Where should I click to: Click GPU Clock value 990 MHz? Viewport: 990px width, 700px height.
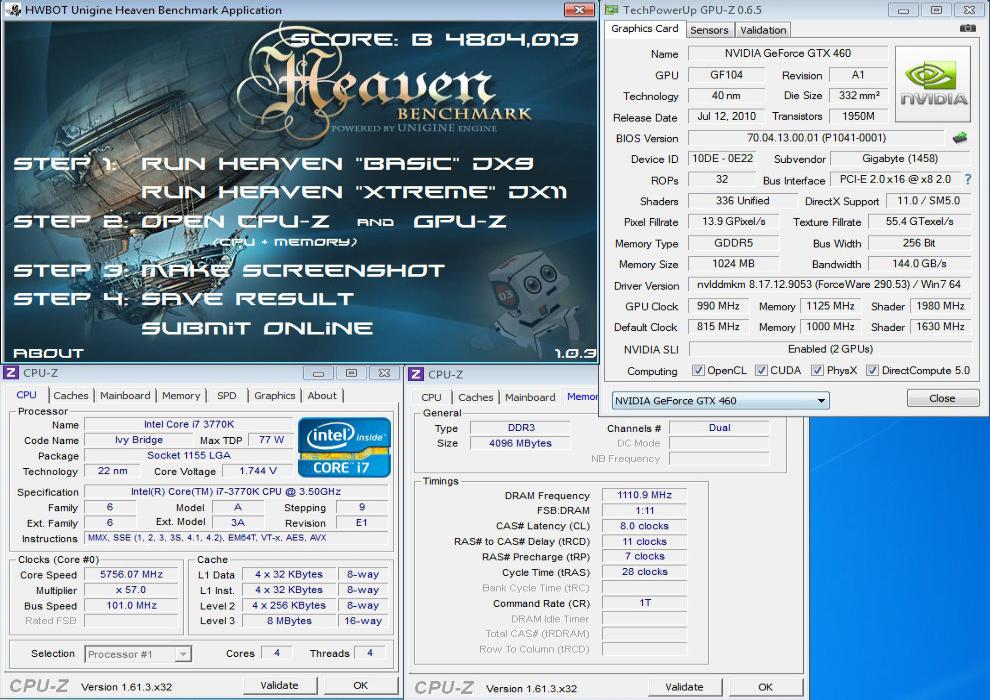click(x=718, y=306)
